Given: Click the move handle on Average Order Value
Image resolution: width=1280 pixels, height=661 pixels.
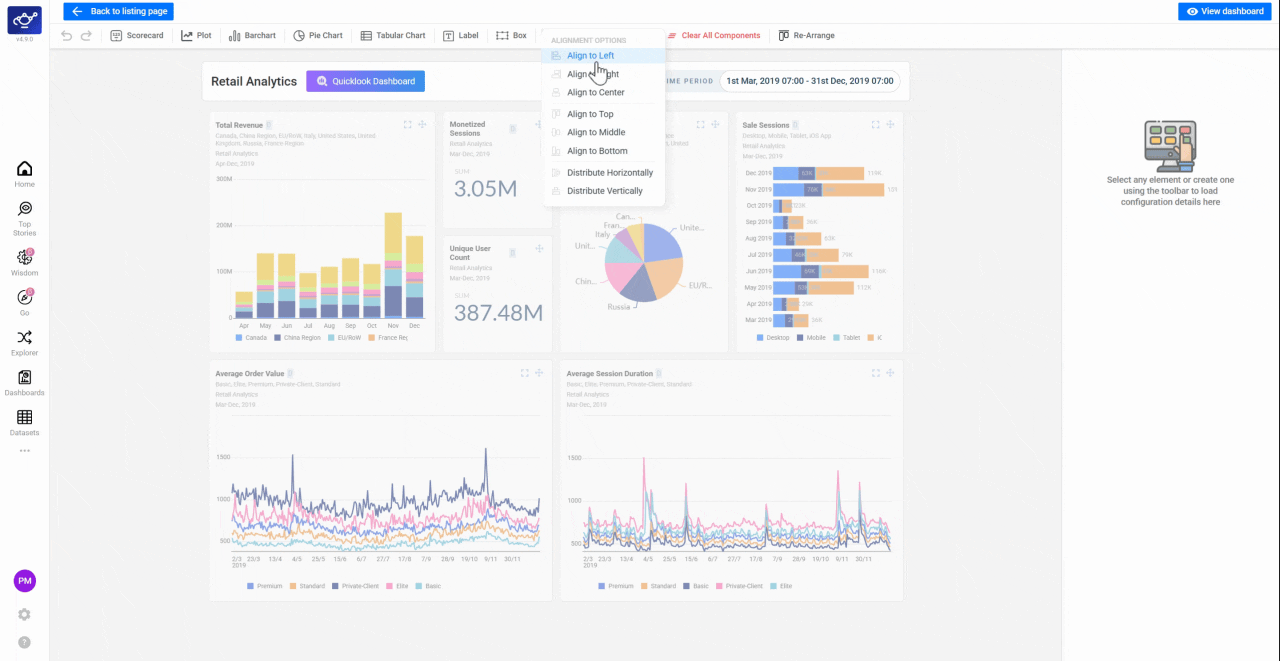Looking at the screenshot, I should click(539, 373).
